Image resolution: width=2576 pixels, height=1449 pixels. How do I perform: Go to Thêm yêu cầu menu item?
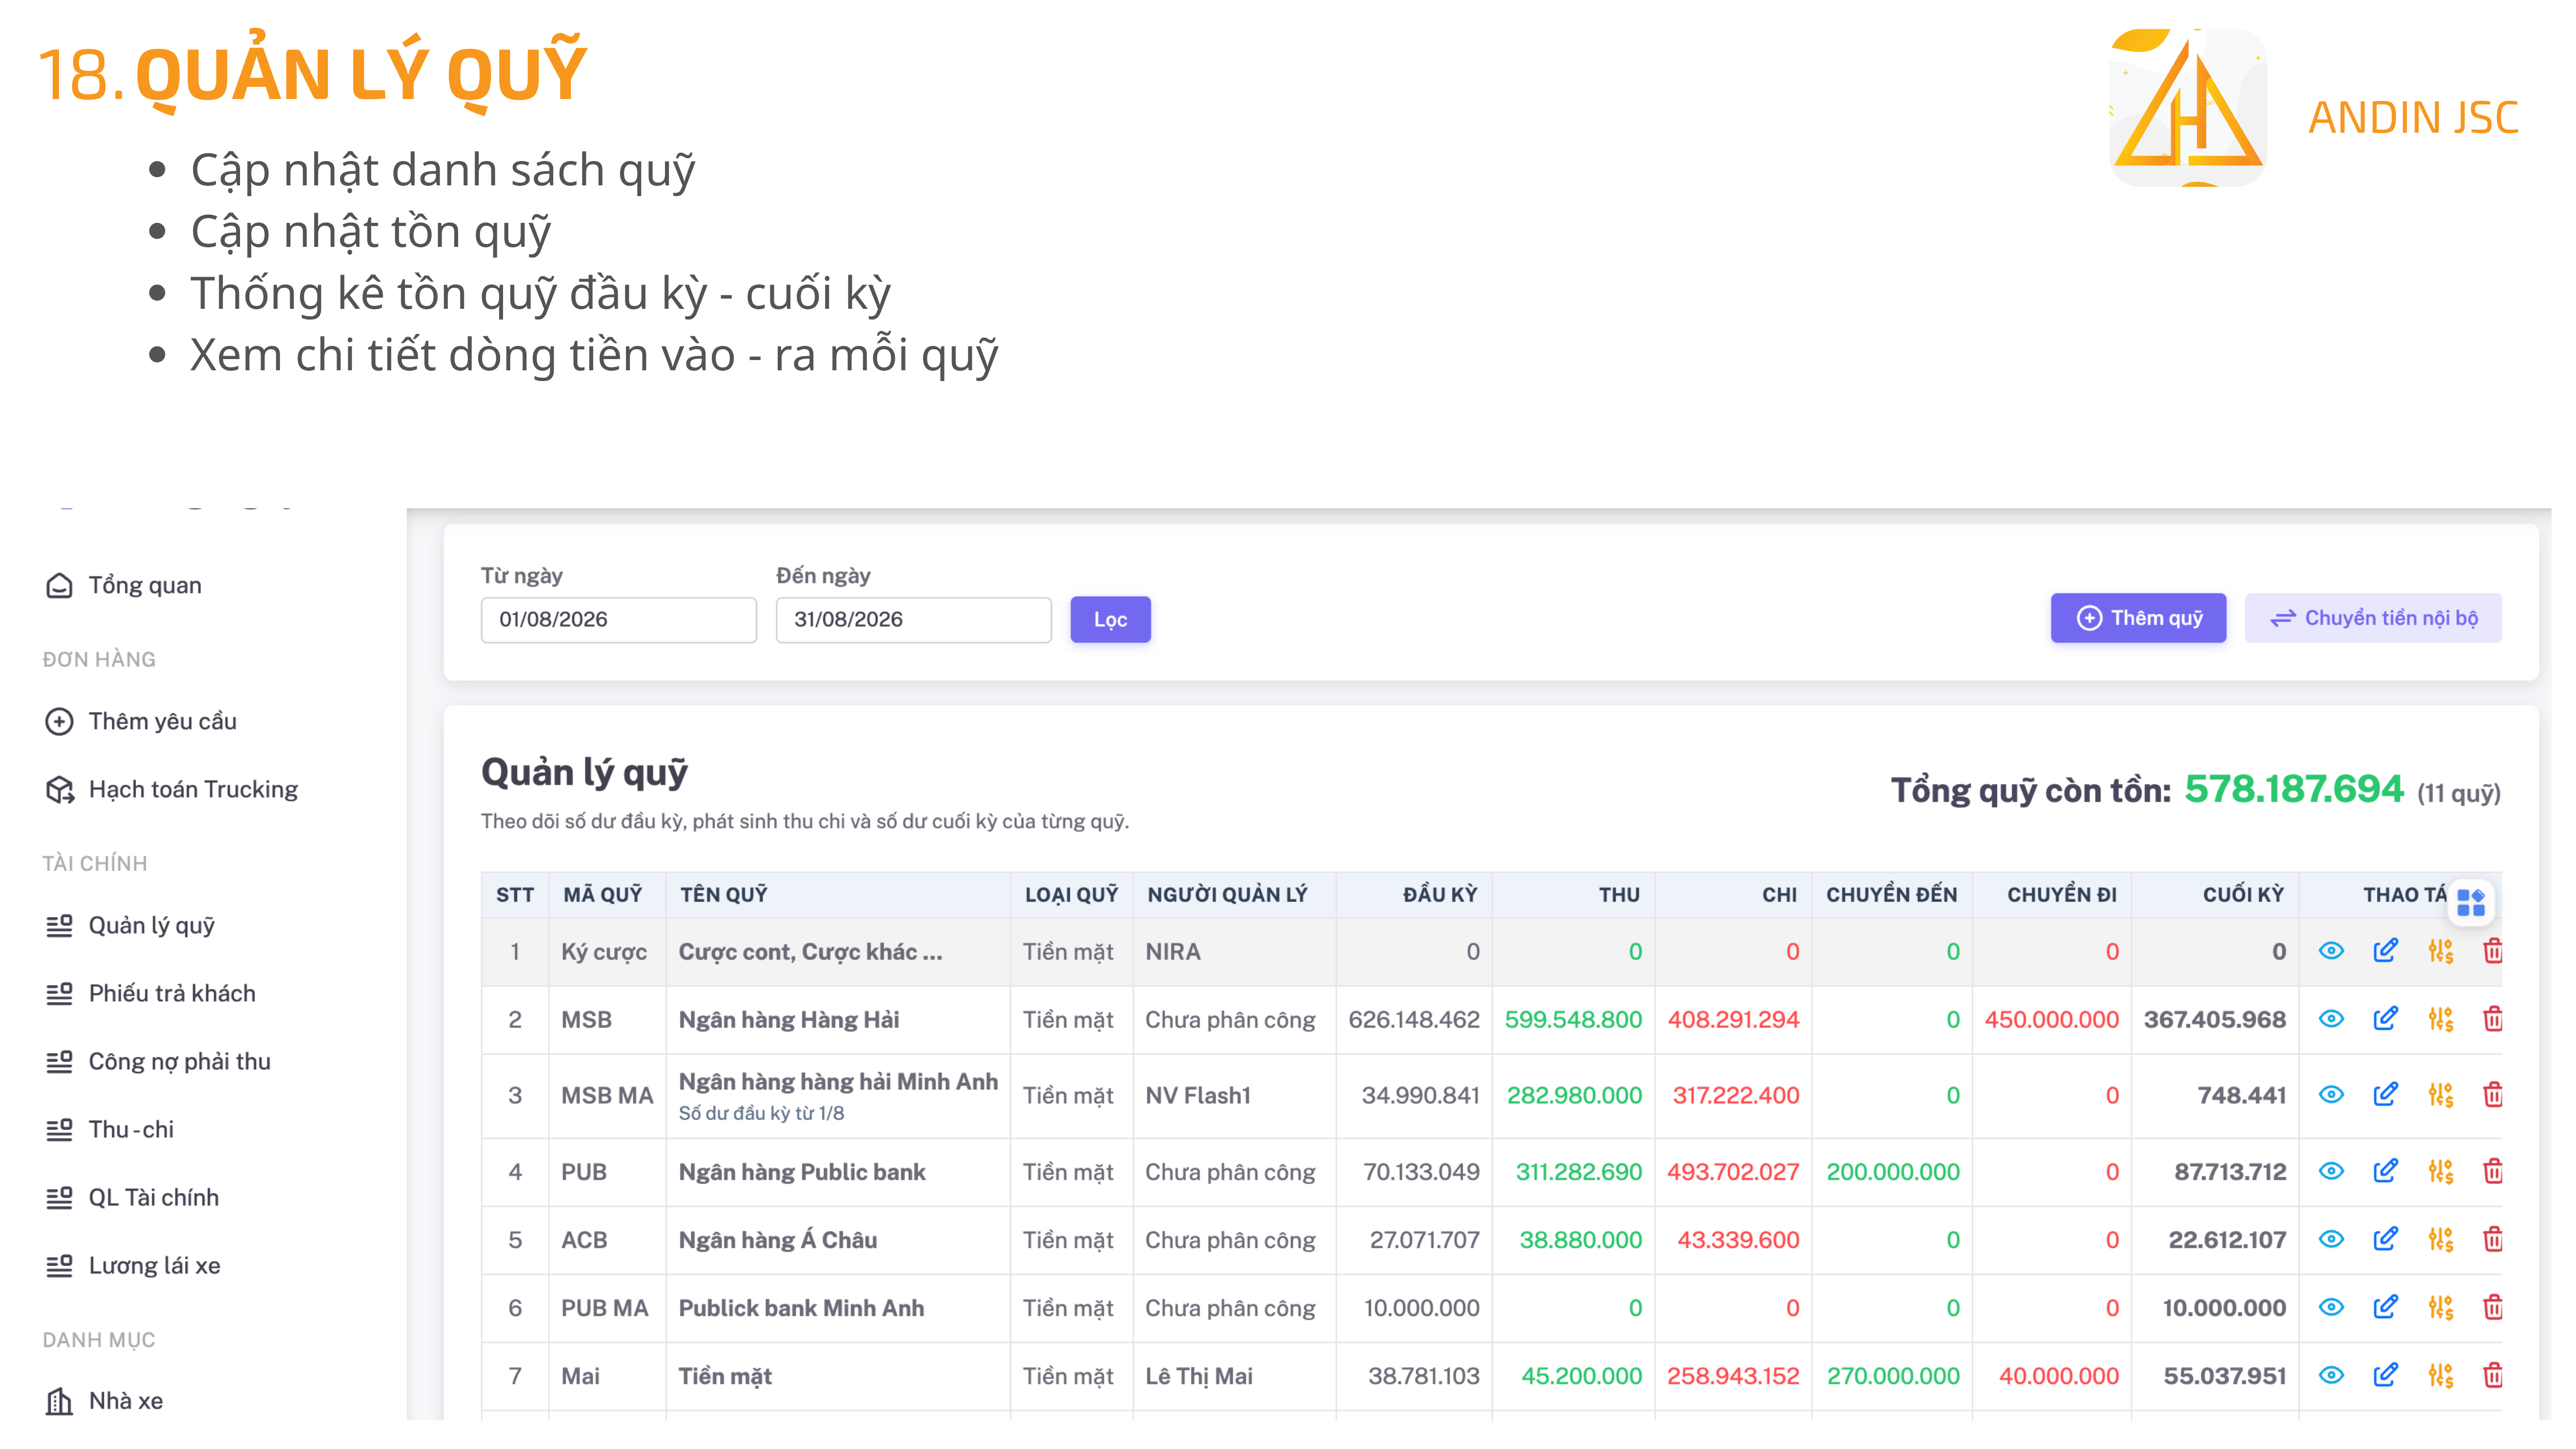coord(141,721)
